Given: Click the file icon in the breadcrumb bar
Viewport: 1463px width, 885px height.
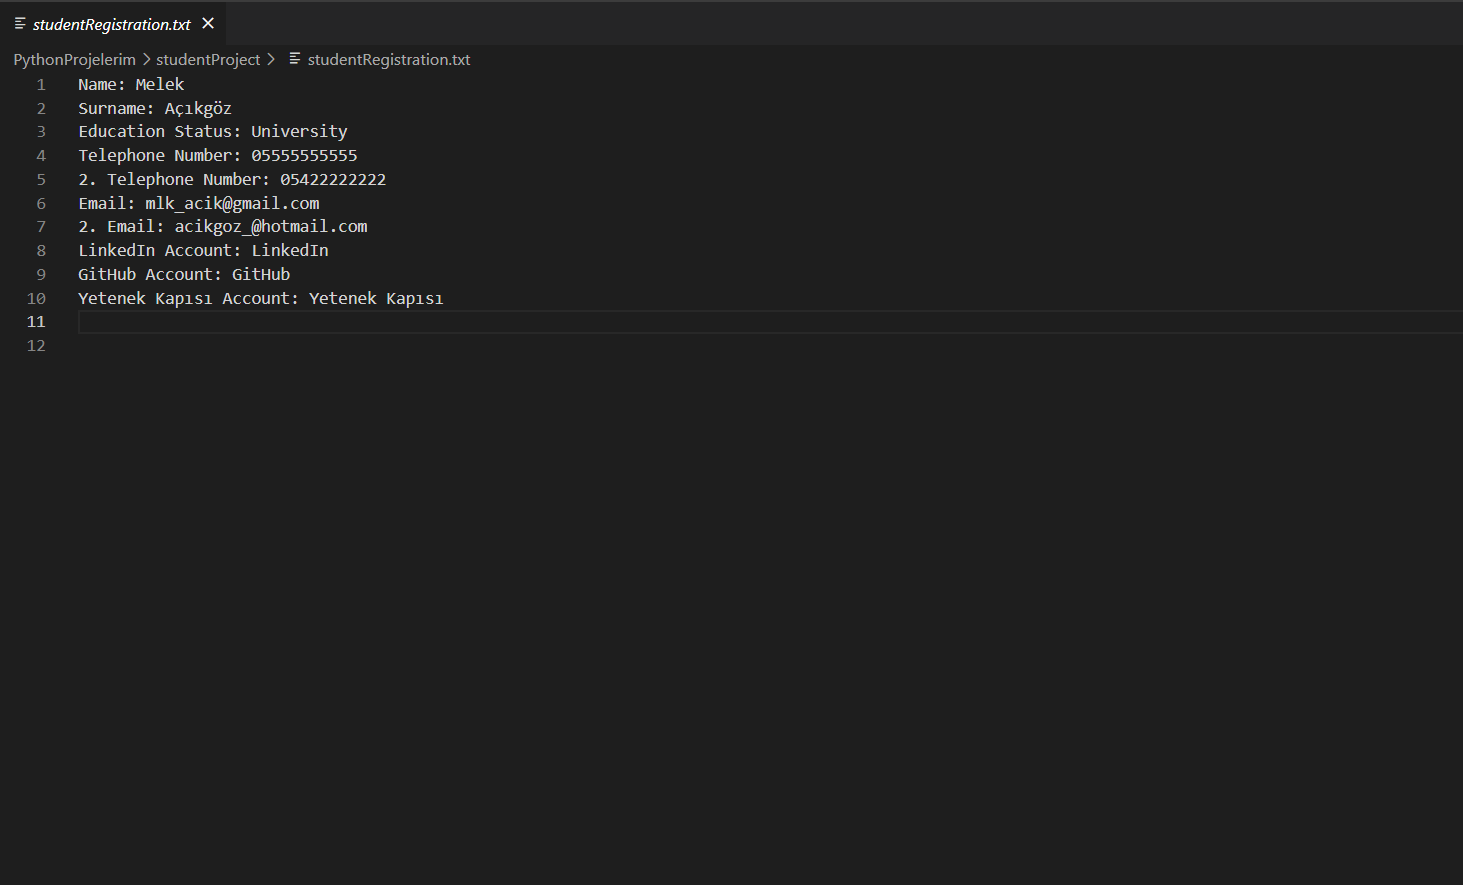Looking at the screenshot, I should [294, 59].
